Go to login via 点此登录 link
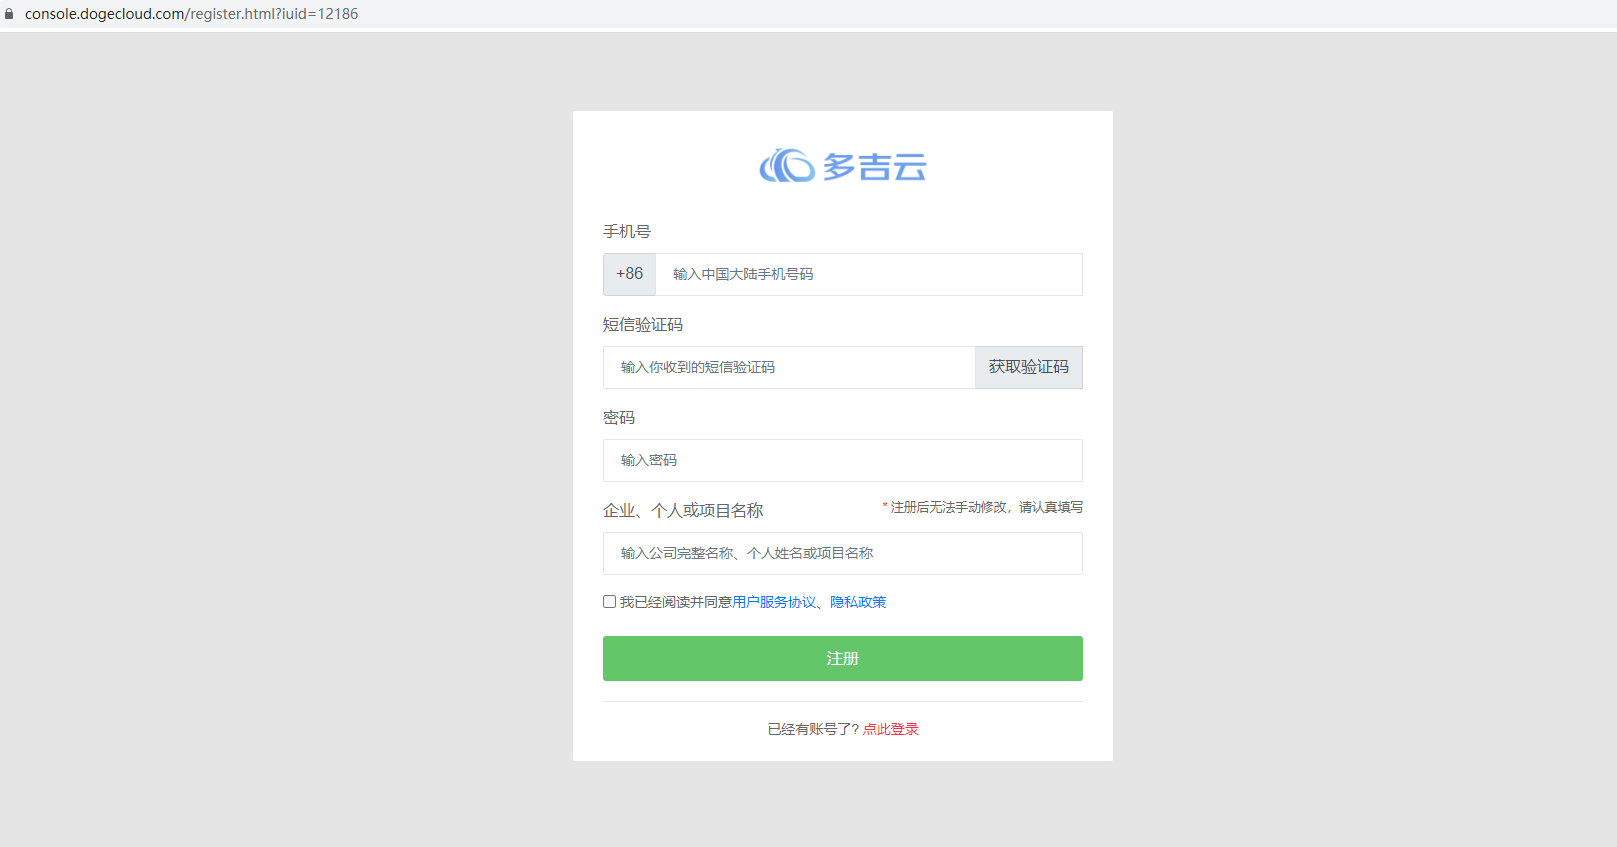Viewport: 1617px width, 847px height. pos(890,729)
